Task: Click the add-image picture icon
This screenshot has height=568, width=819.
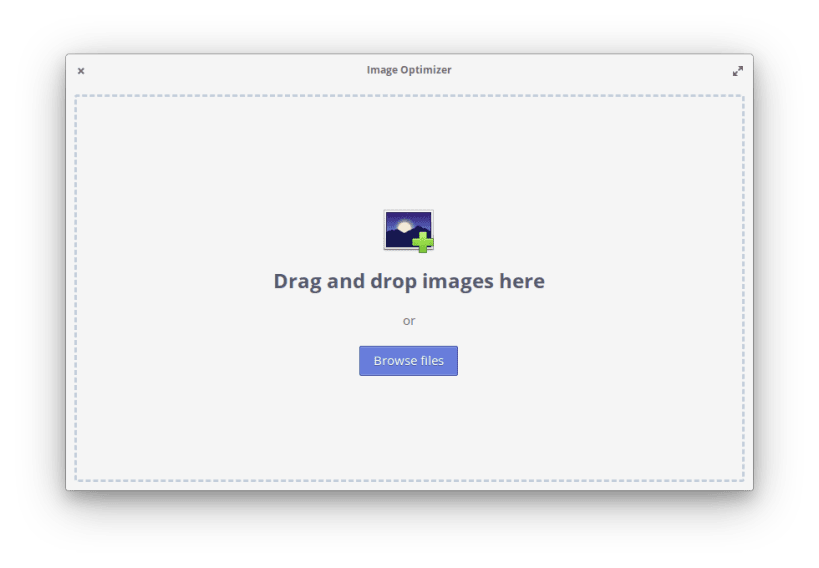Action: click(409, 231)
